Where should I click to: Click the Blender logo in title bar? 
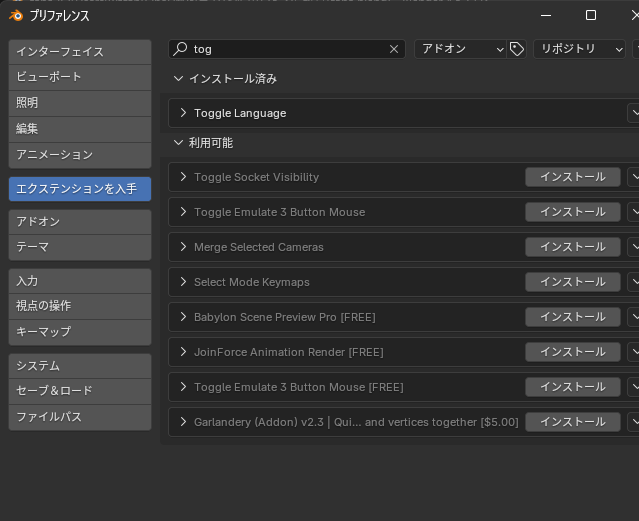15,15
